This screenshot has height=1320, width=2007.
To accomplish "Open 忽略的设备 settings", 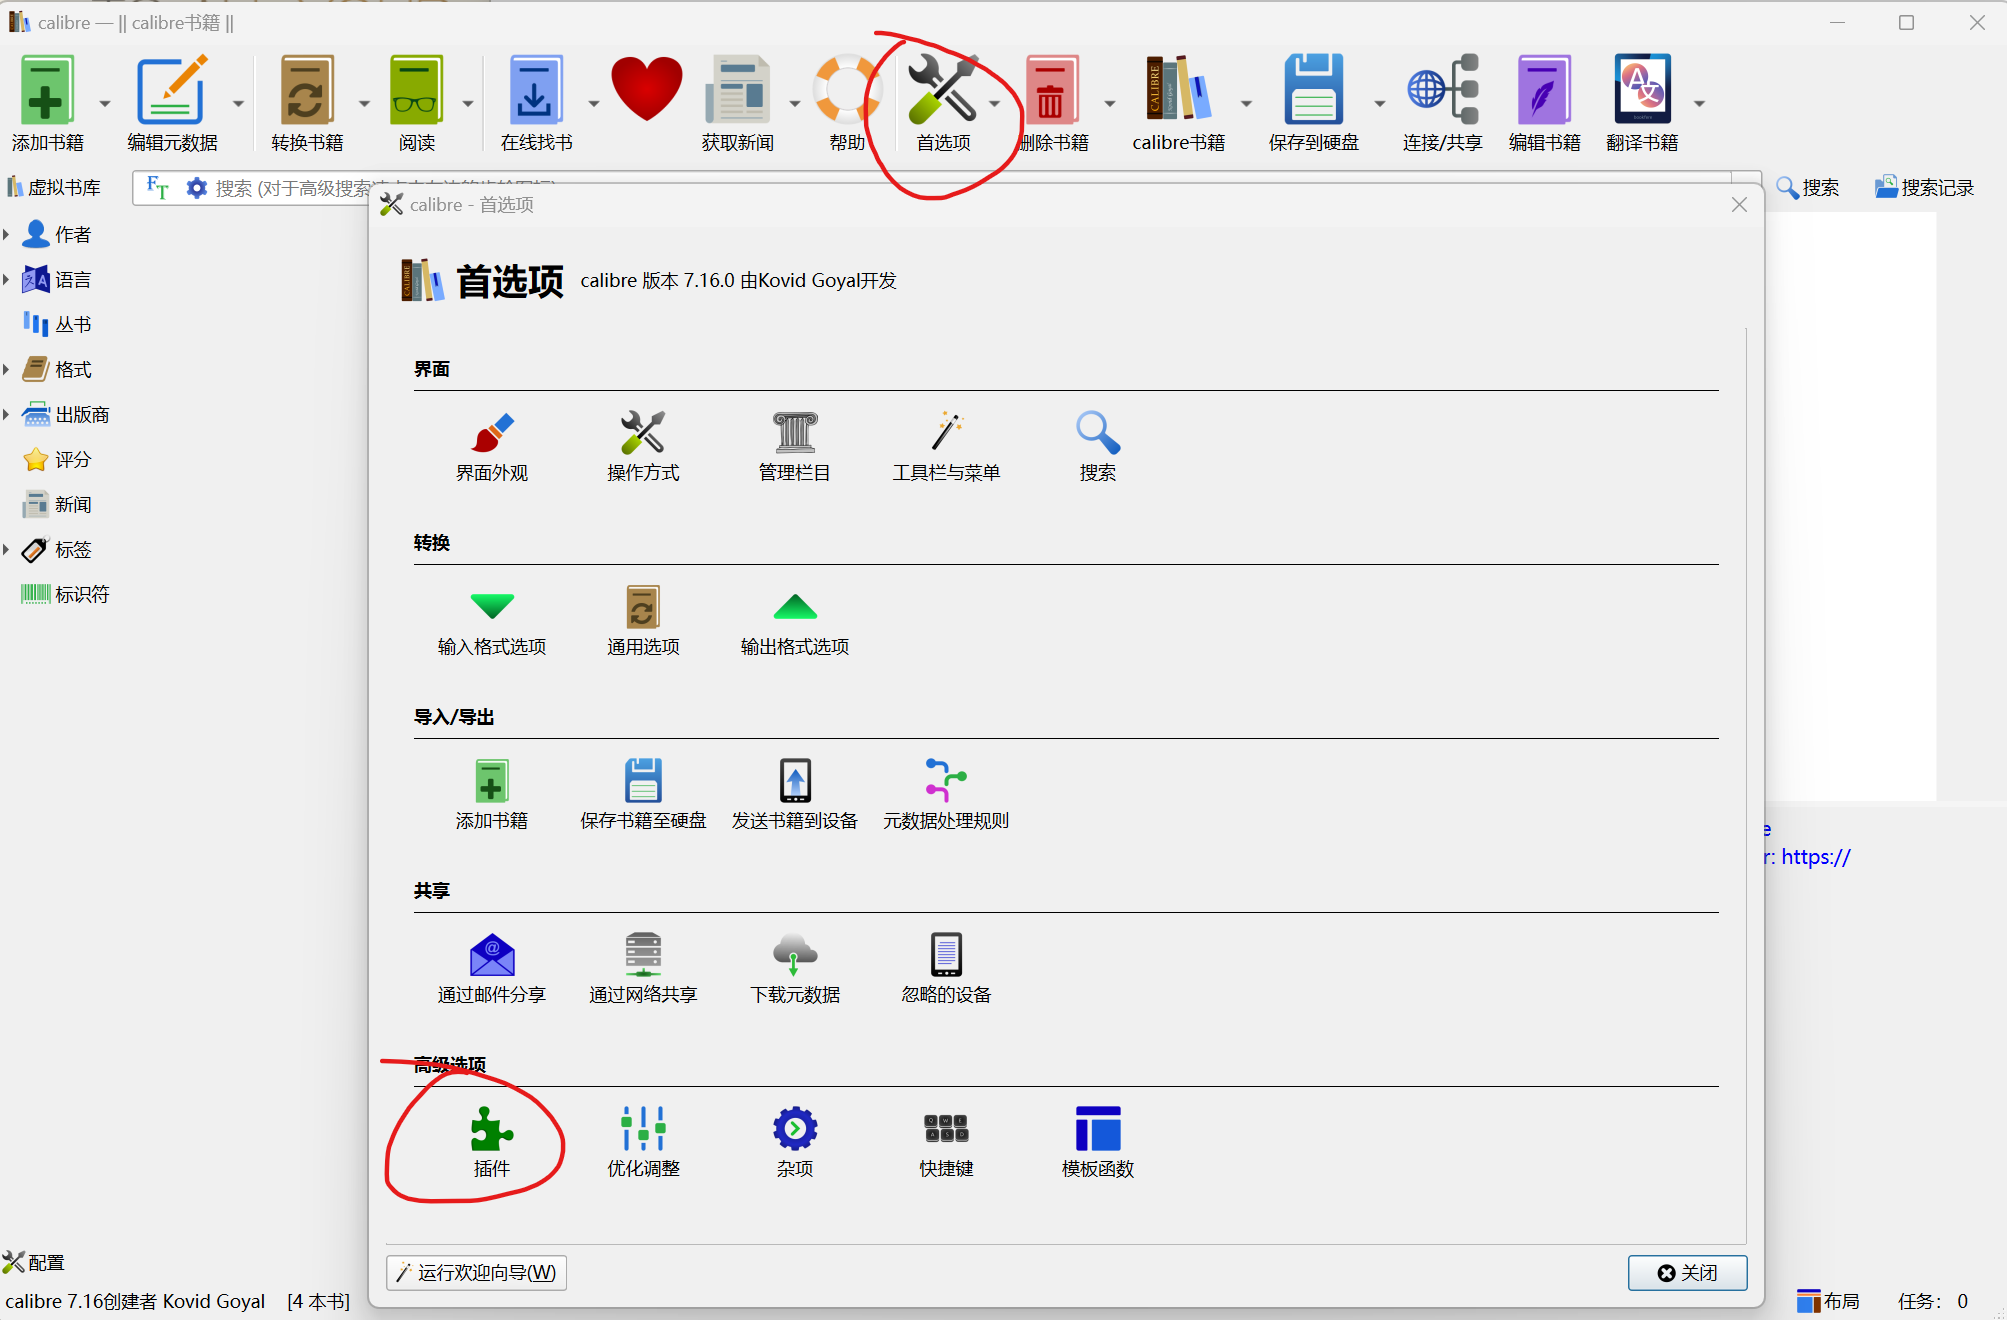I will pyautogui.click(x=946, y=969).
